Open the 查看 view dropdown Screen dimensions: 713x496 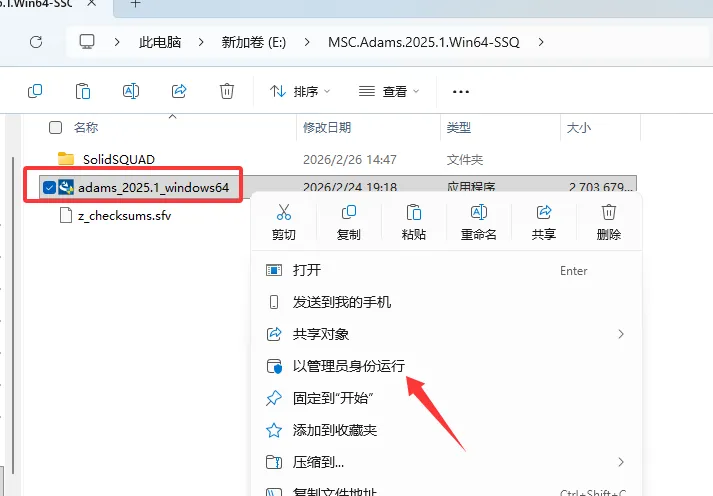pos(389,91)
